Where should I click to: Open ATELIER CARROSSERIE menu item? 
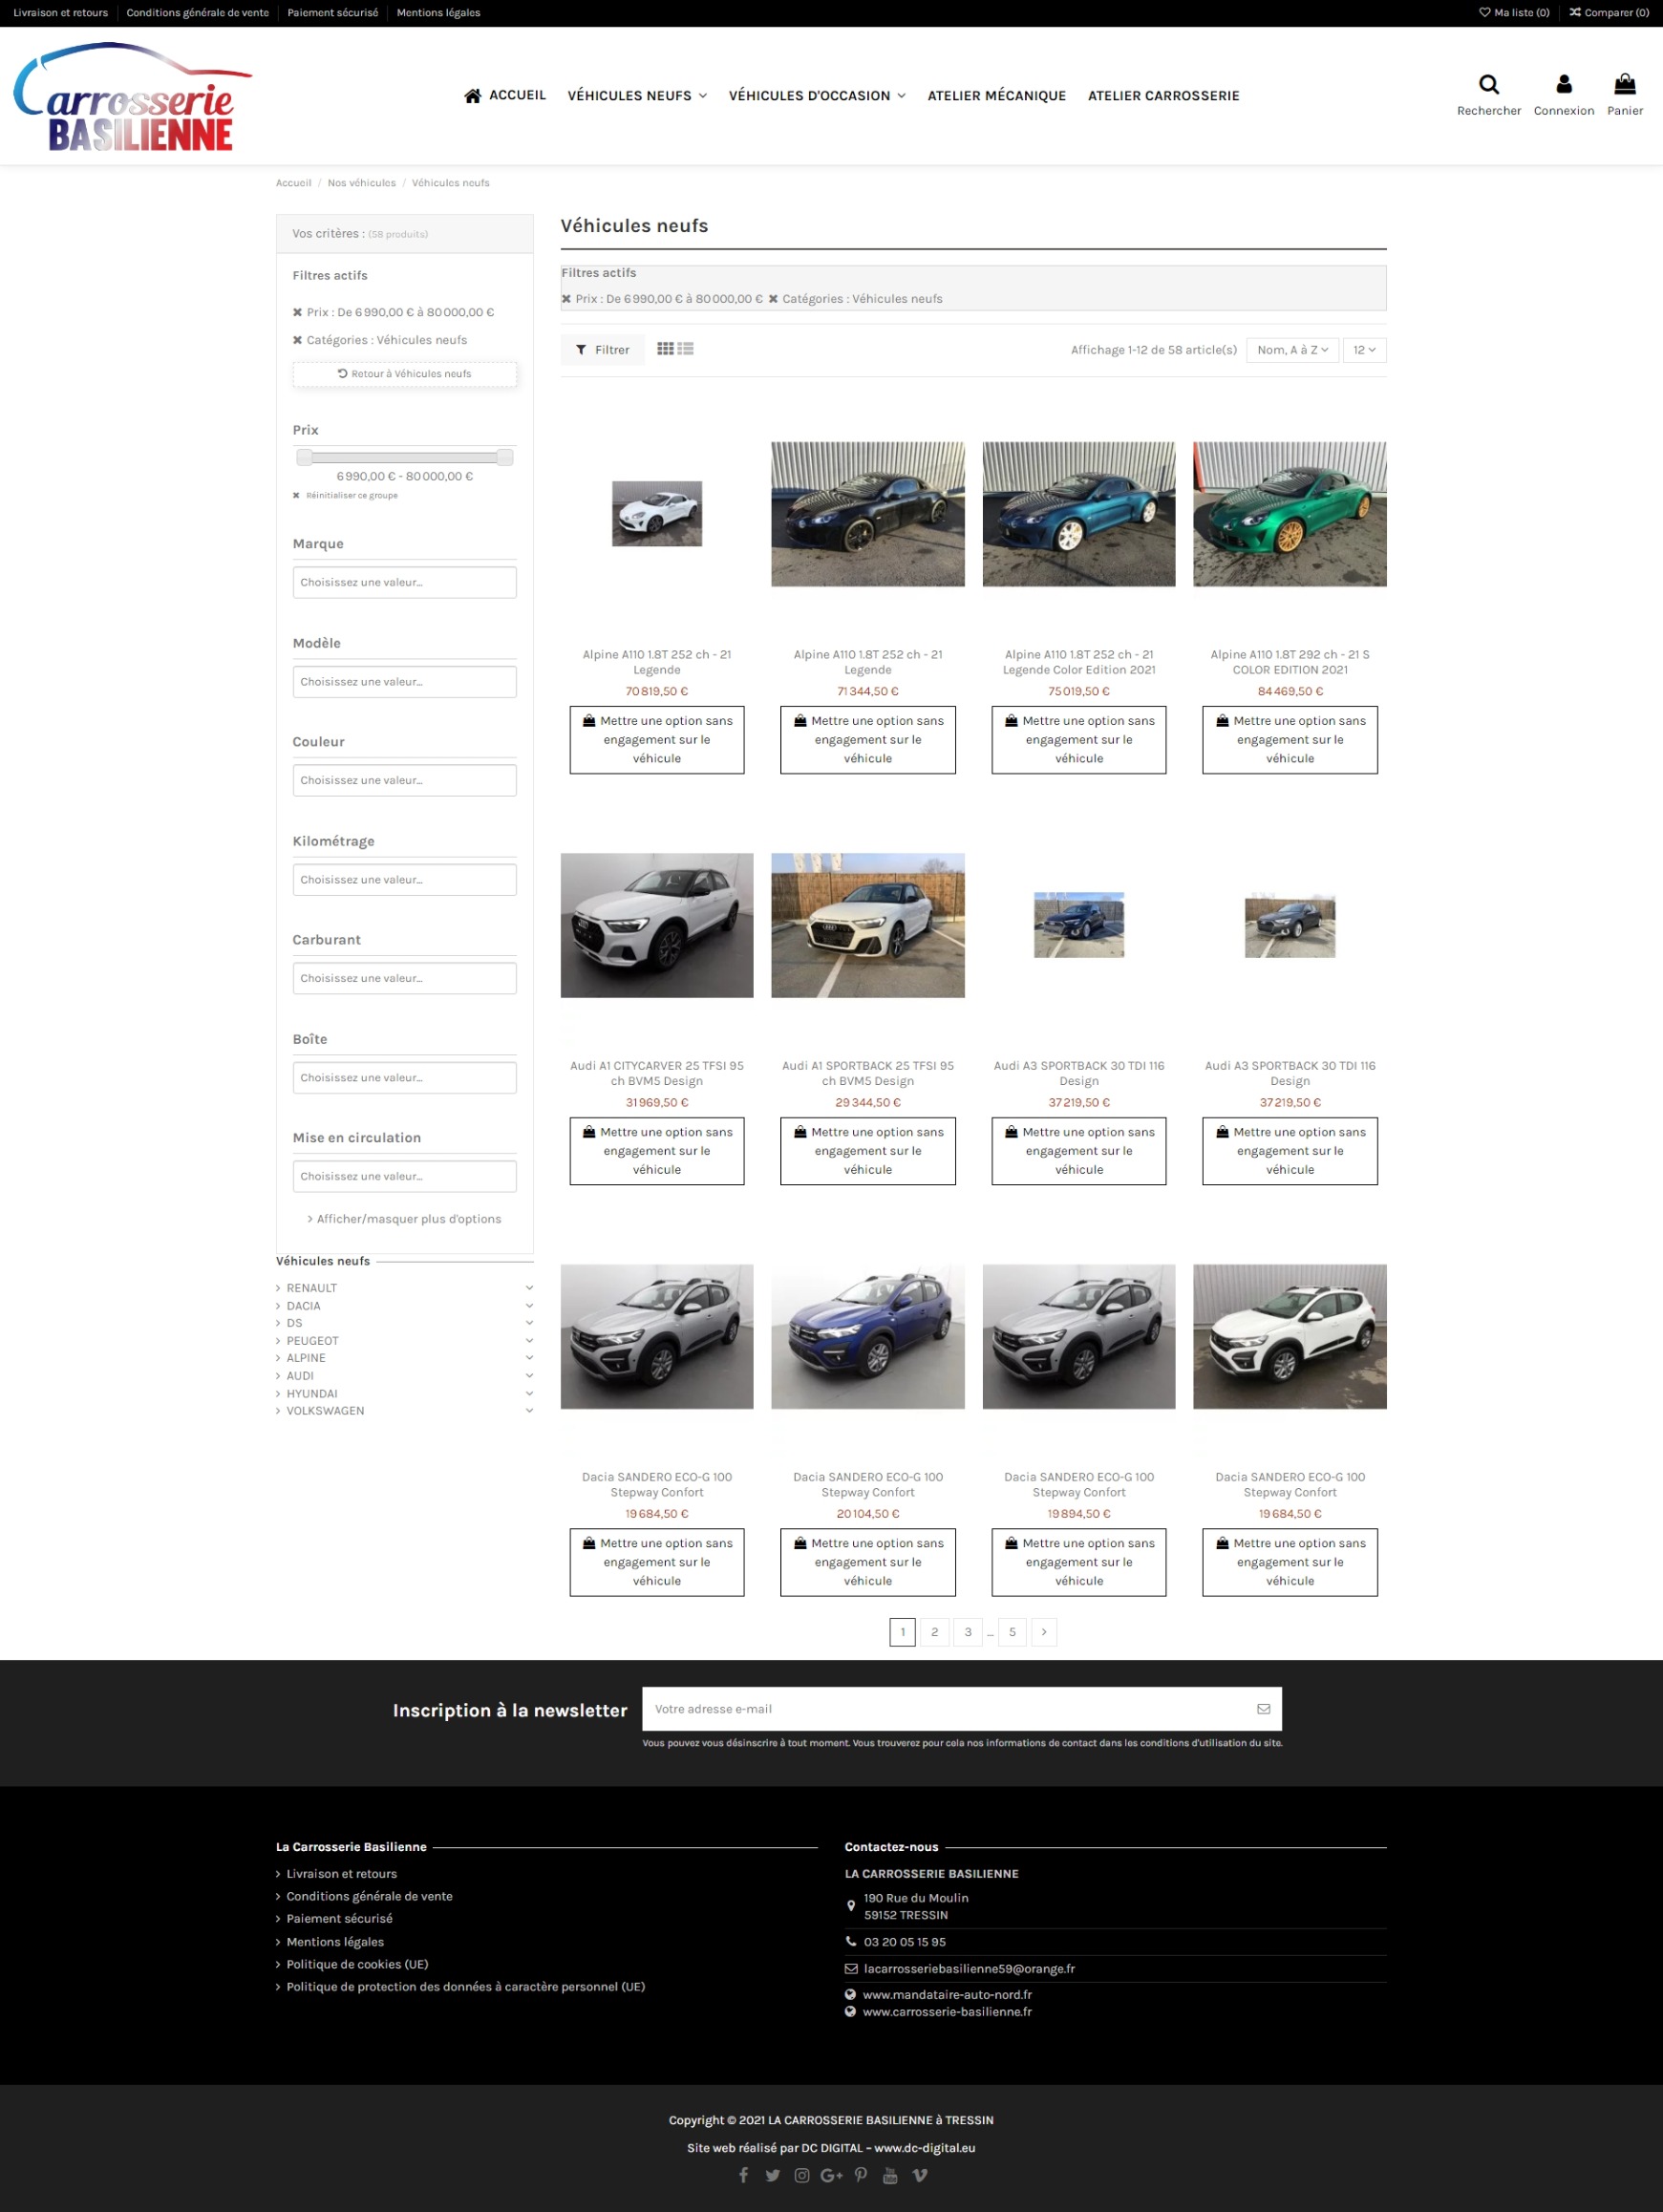1163,96
